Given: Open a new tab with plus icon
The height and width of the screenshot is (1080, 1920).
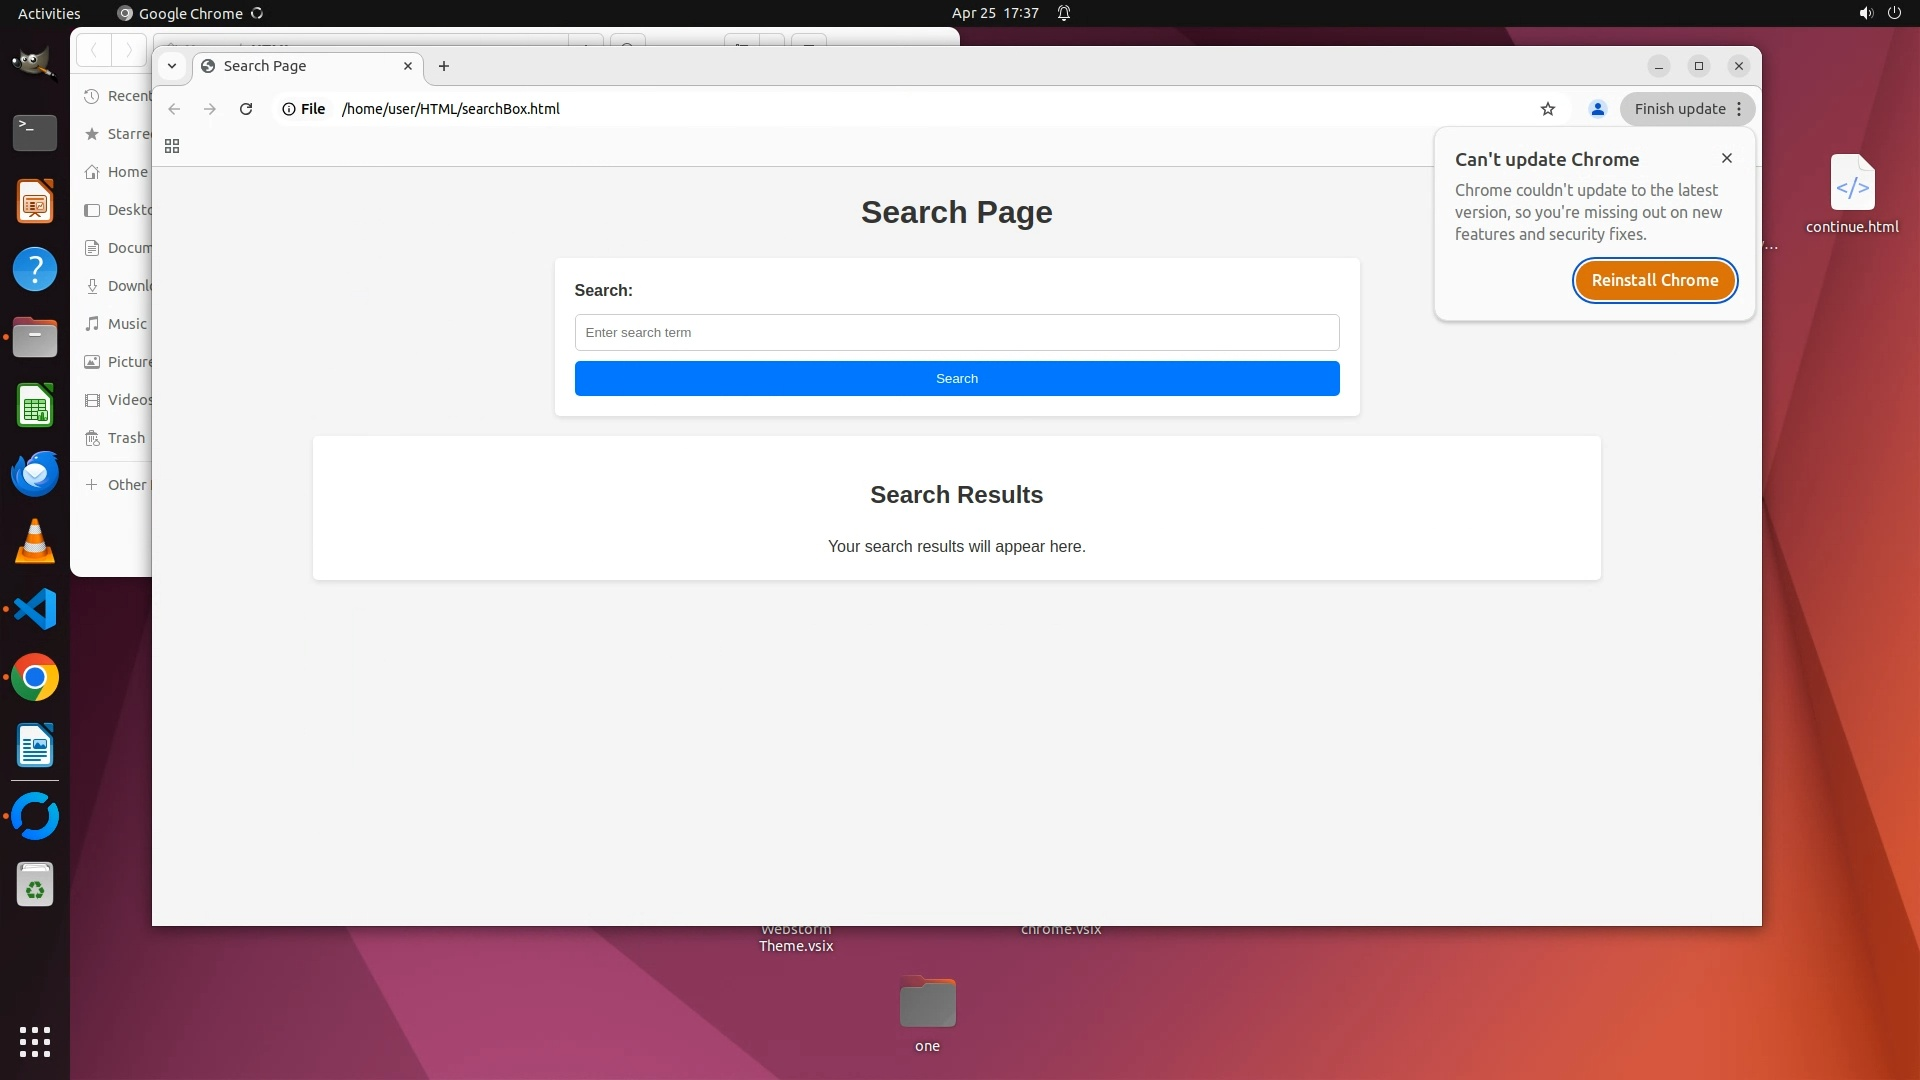Looking at the screenshot, I should coord(444,66).
